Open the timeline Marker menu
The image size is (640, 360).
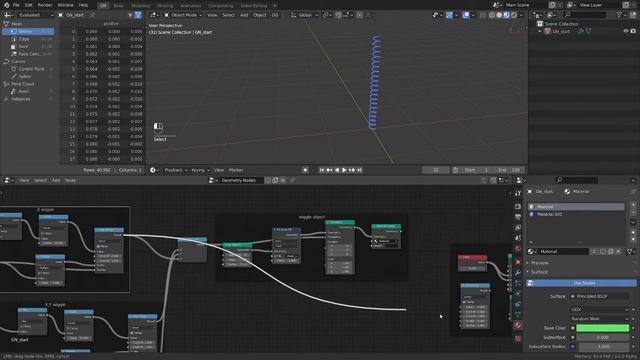pyautogui.click(x=236, y=170)
